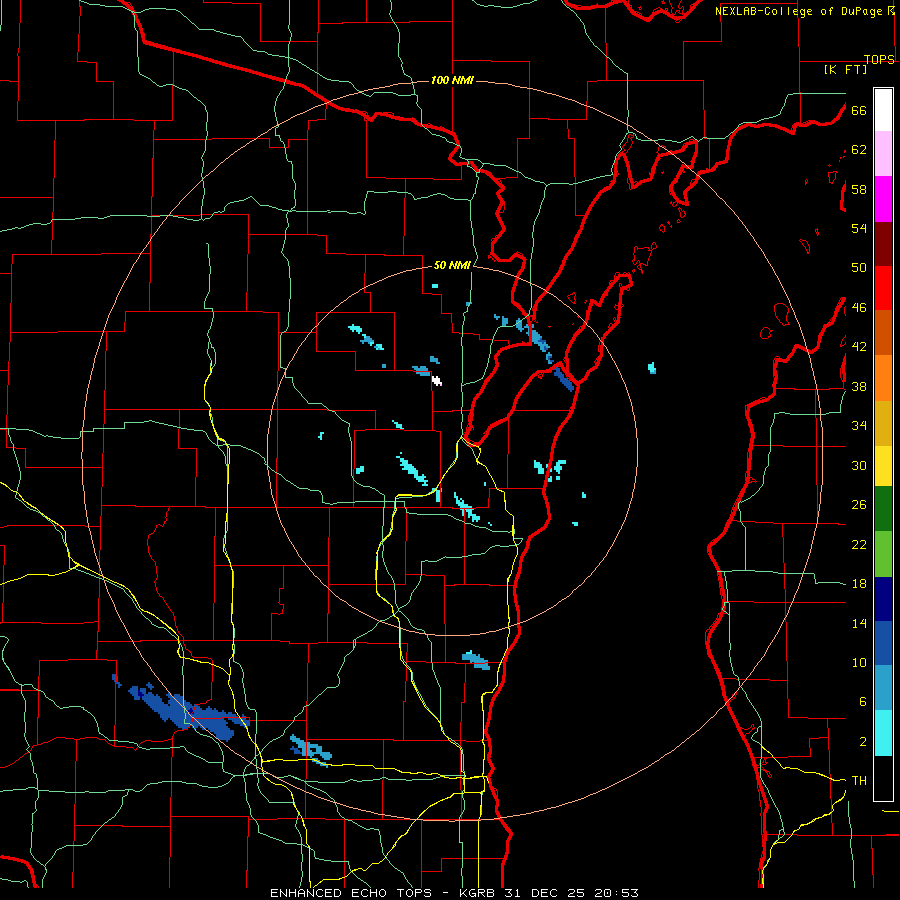
Task: Click the isolated cyan echo over Lake Michigan
Action: click(652, 368)
